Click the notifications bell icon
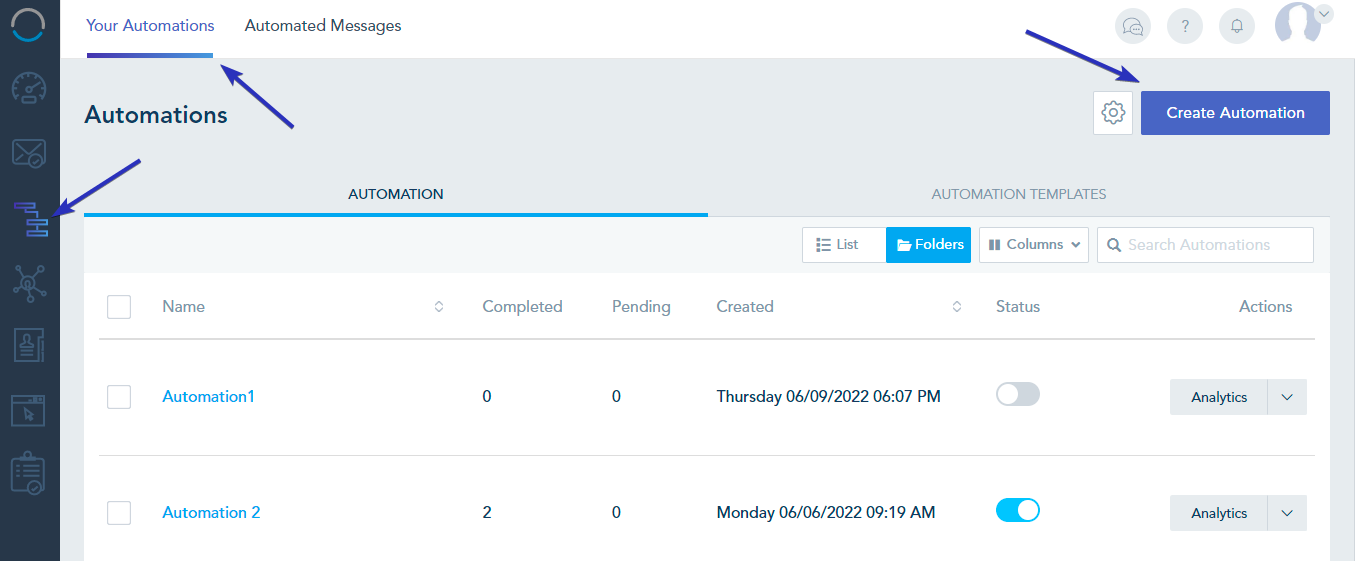 click(1237, 27)
